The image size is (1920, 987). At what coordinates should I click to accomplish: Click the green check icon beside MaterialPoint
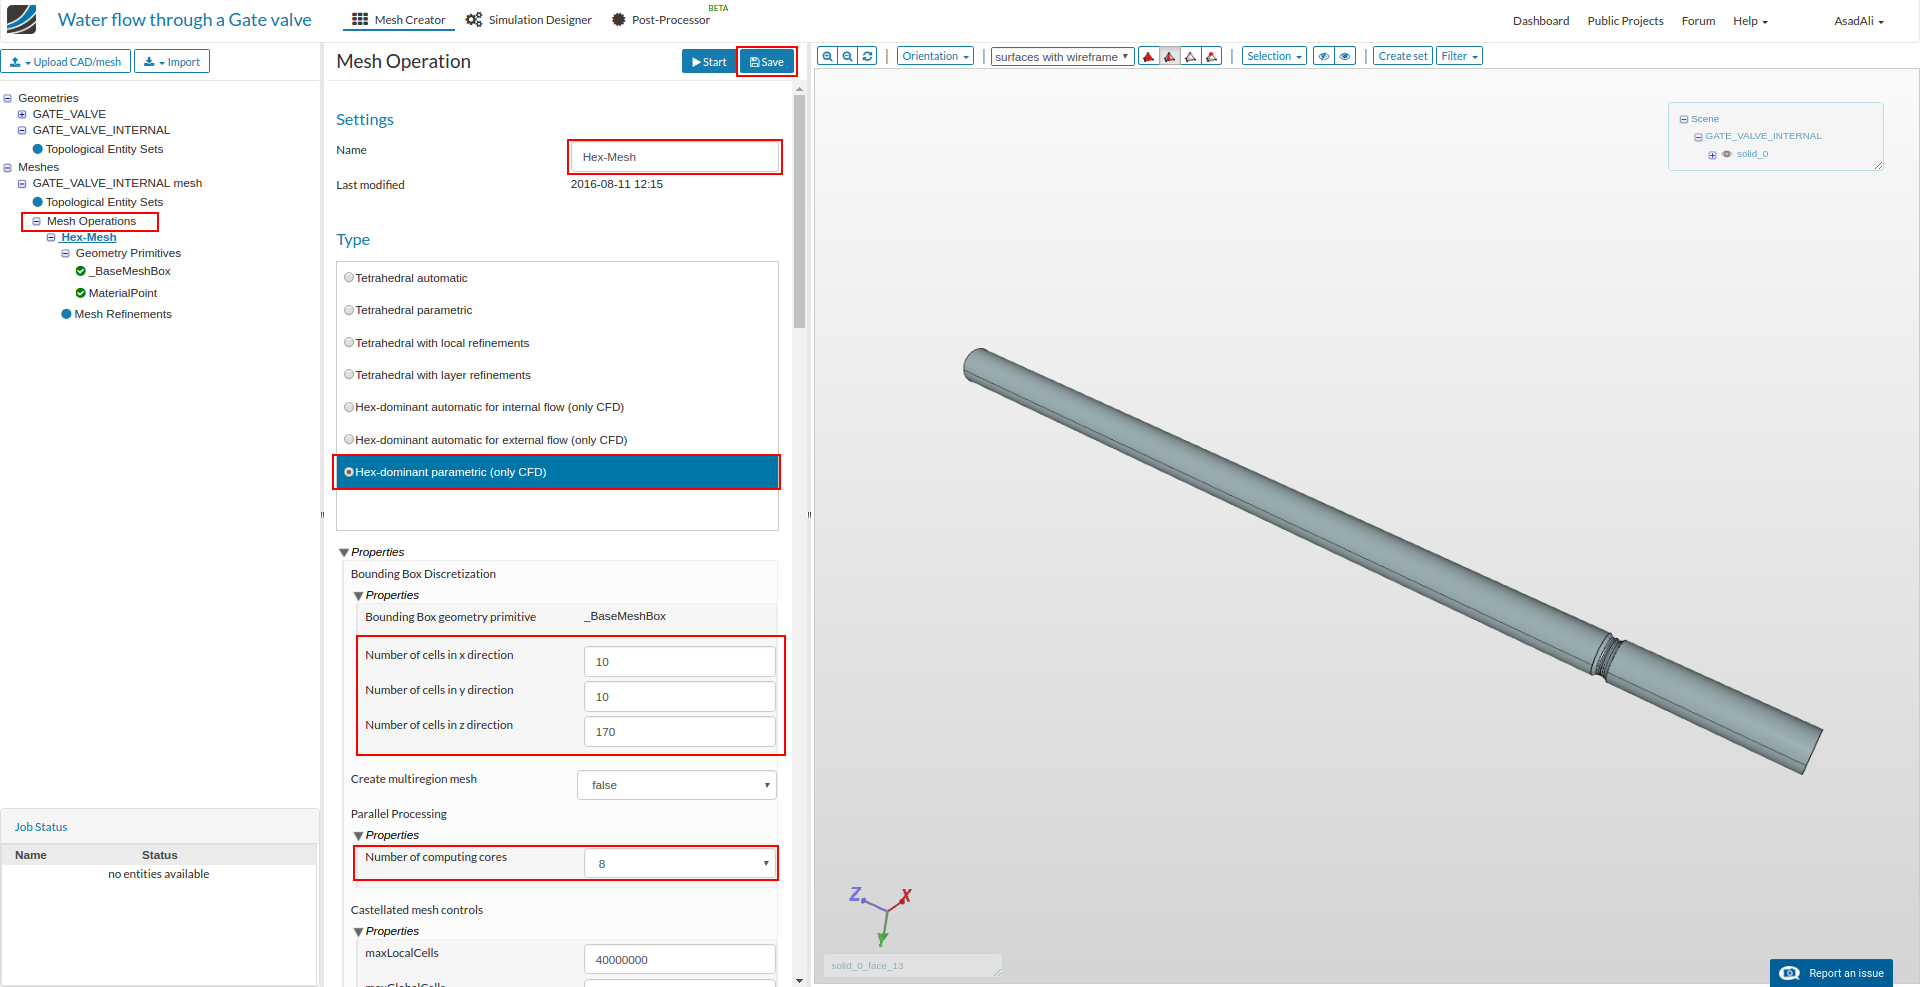81,293
